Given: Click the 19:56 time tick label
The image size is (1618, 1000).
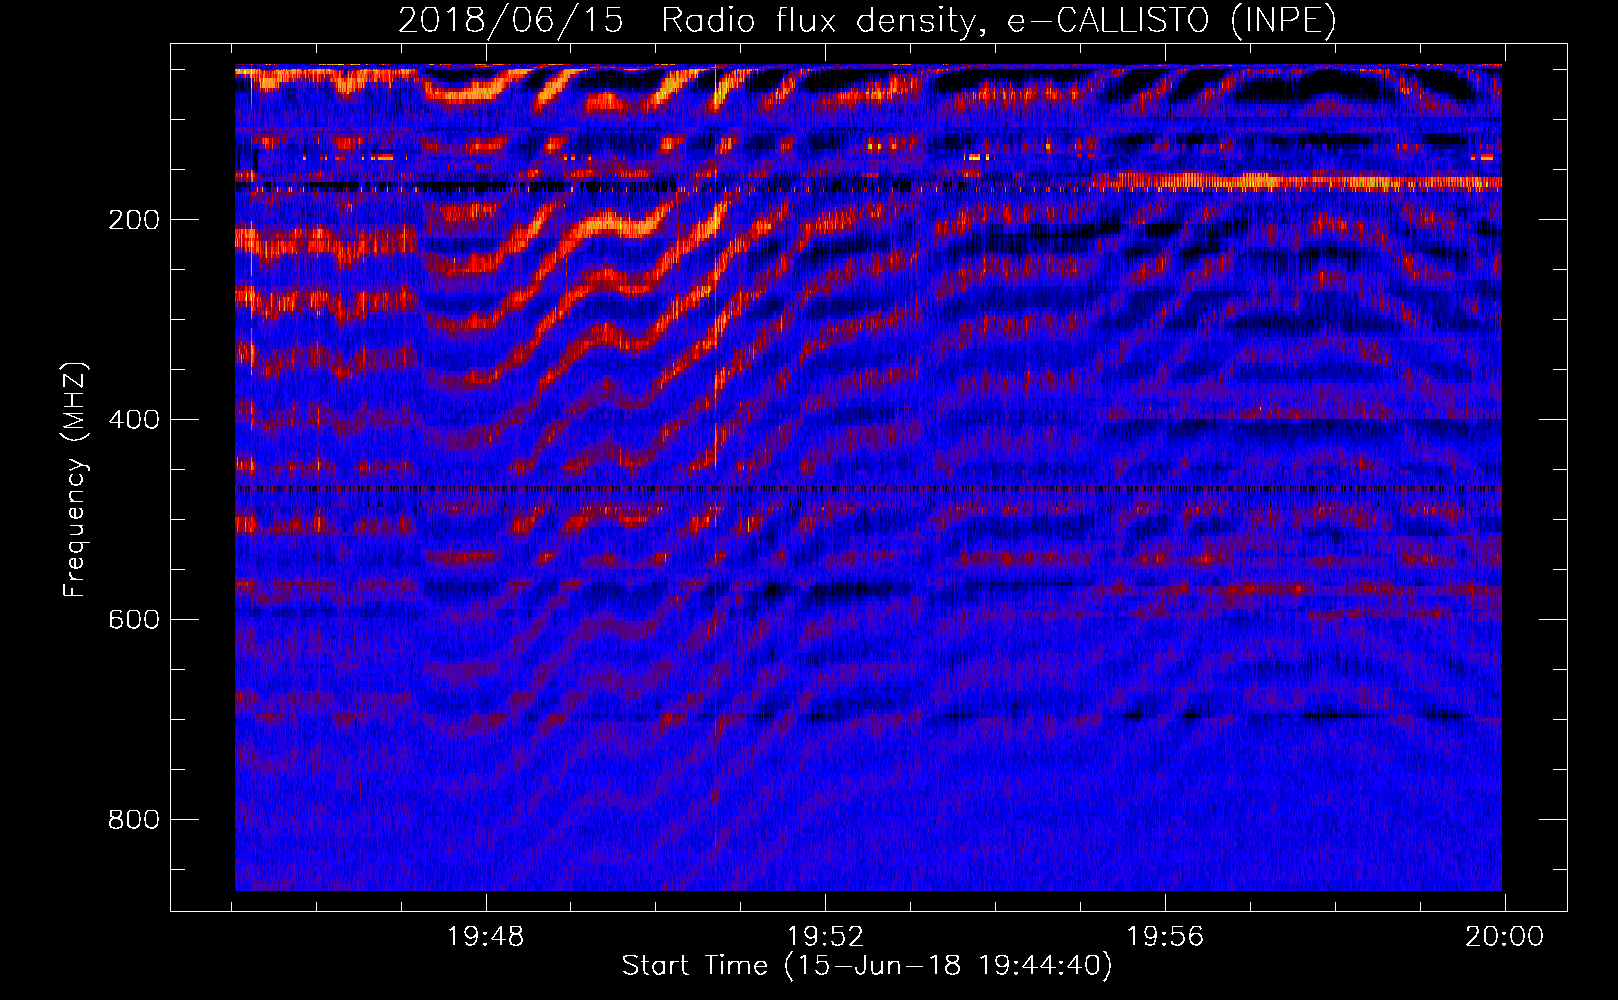Looking at the screenshot, I should pos(1165,937).
